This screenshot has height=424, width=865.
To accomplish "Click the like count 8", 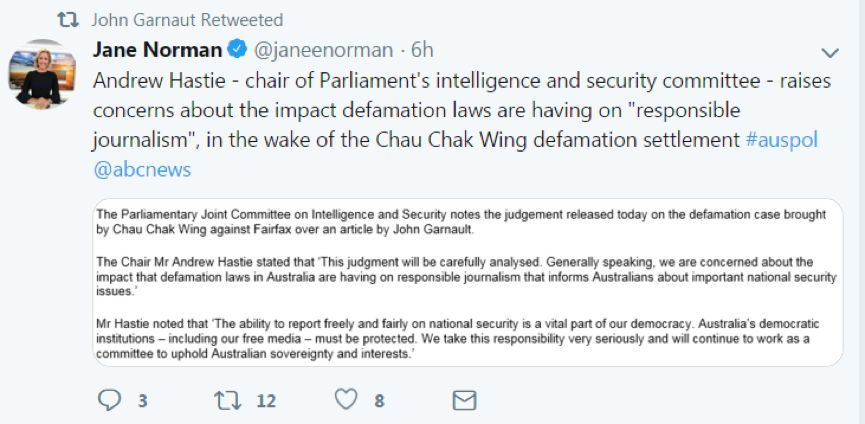I will pyautogui.click(x=379, y=401).
